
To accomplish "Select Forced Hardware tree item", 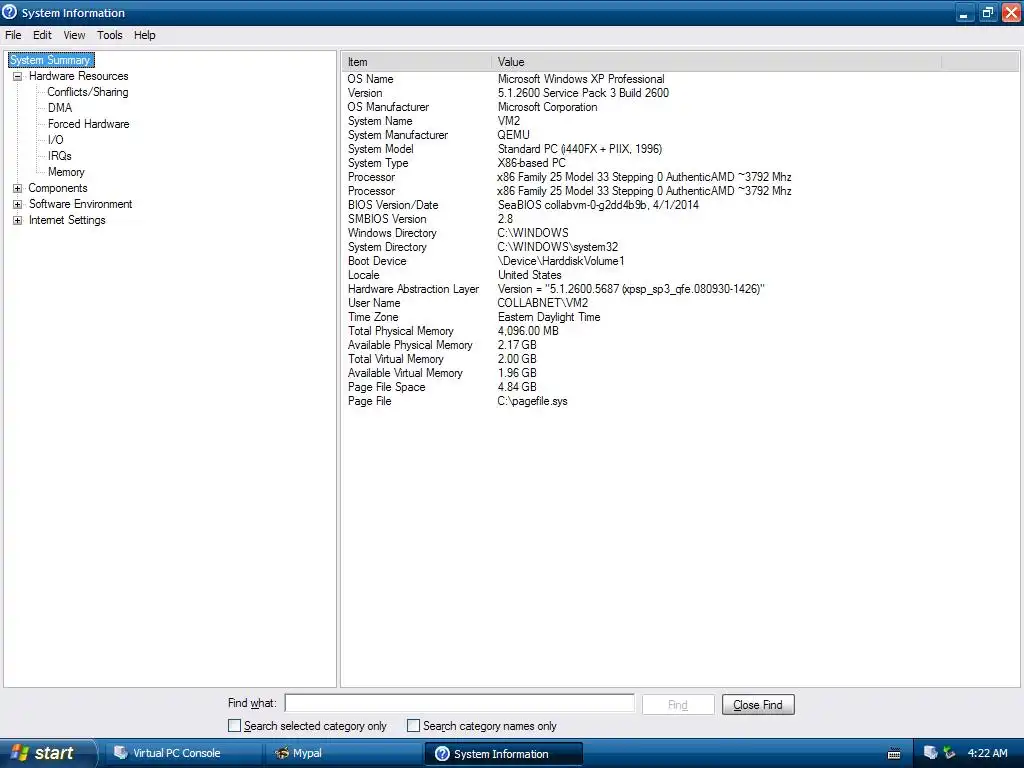I will 88,124.
